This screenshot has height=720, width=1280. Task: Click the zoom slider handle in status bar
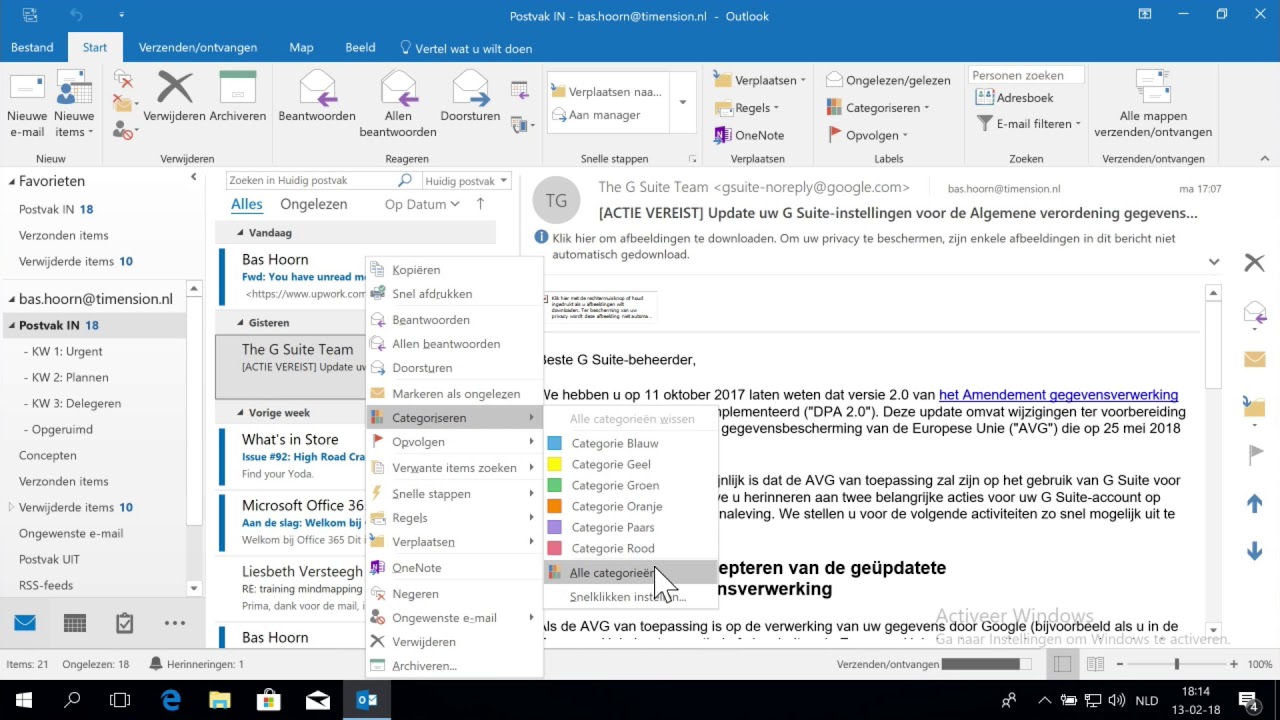pyautogui.click(x=1177, y=664)
